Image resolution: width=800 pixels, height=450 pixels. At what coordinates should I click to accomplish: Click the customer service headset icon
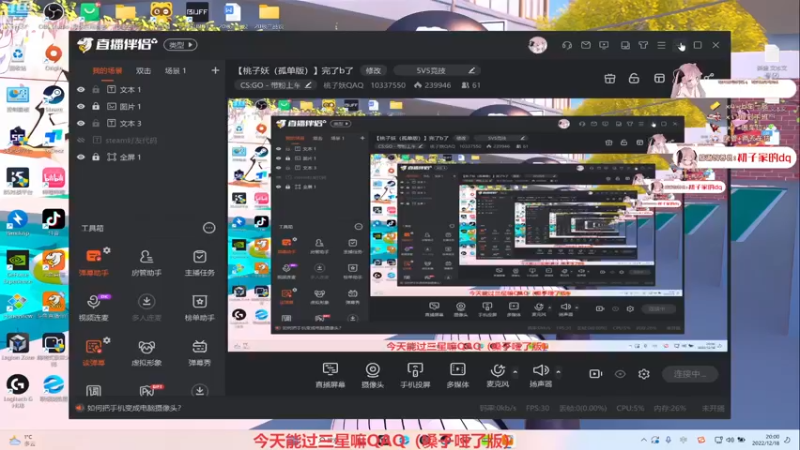click(567, 45)
